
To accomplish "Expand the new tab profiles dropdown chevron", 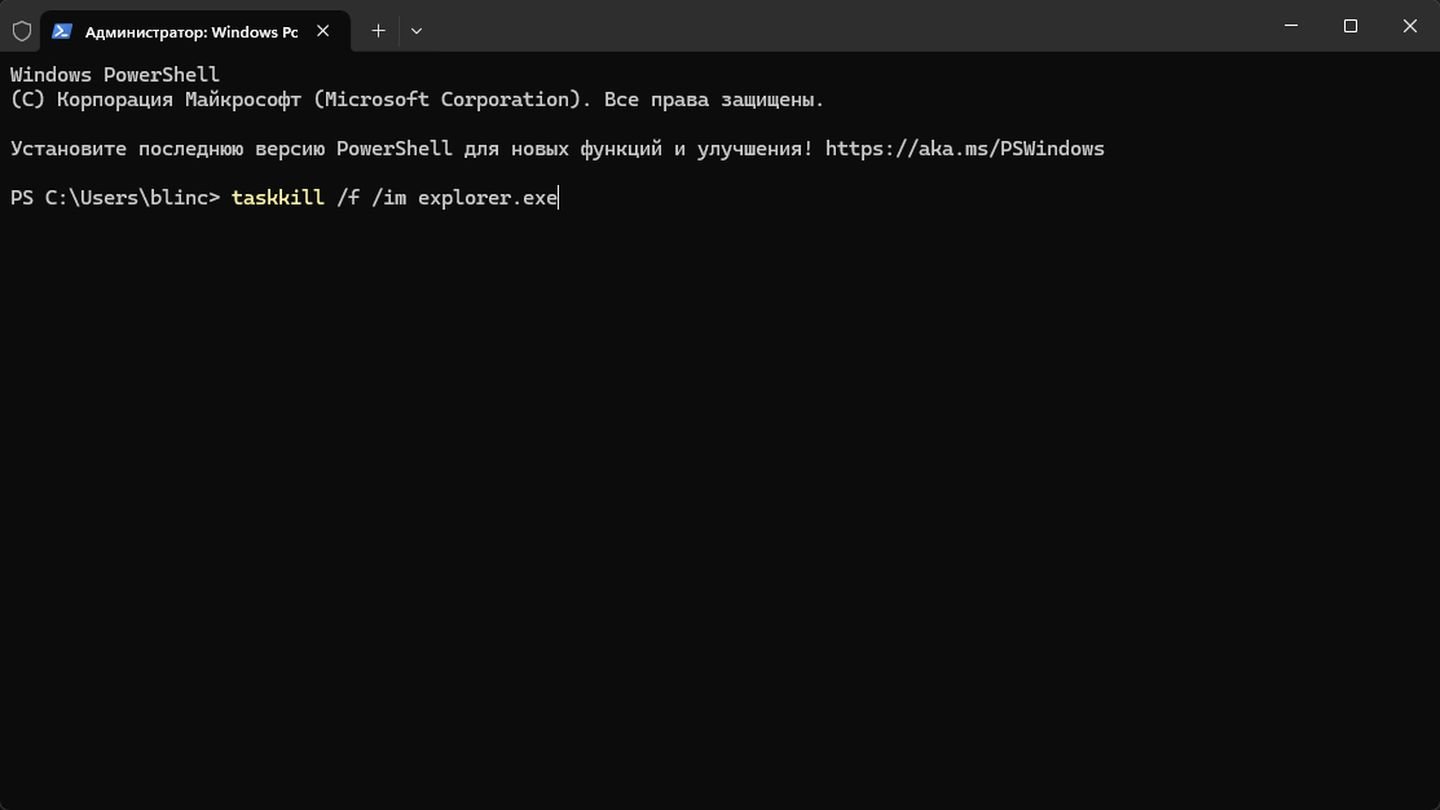I will (416, 31).
